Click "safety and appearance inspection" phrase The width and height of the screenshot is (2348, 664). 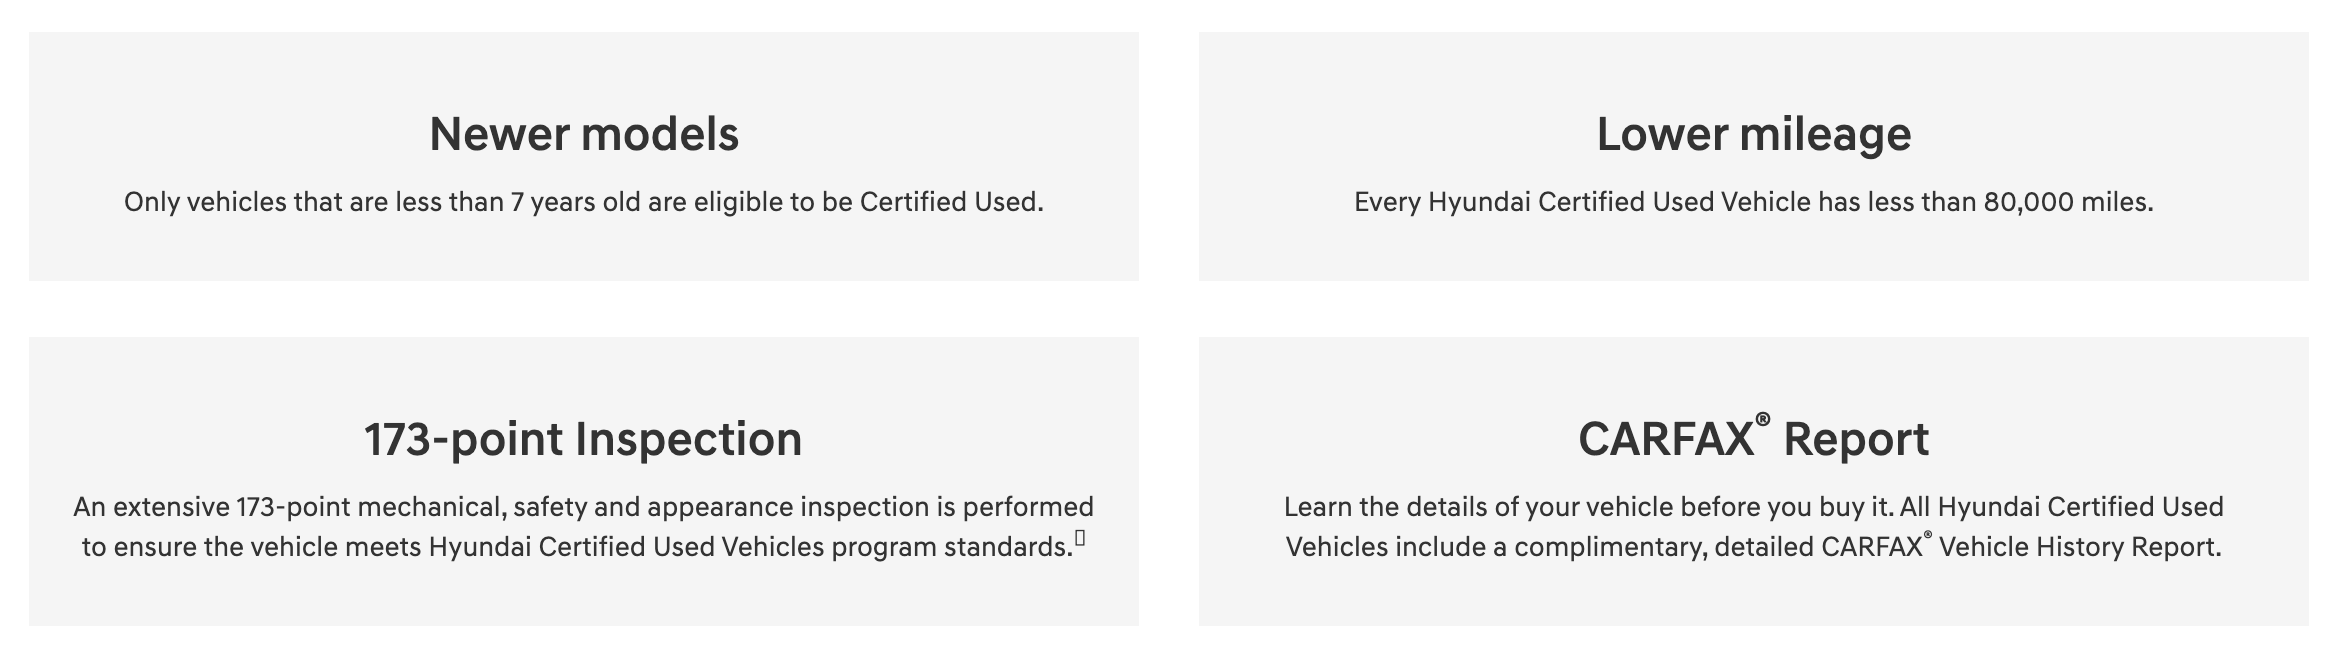(722, 507)
